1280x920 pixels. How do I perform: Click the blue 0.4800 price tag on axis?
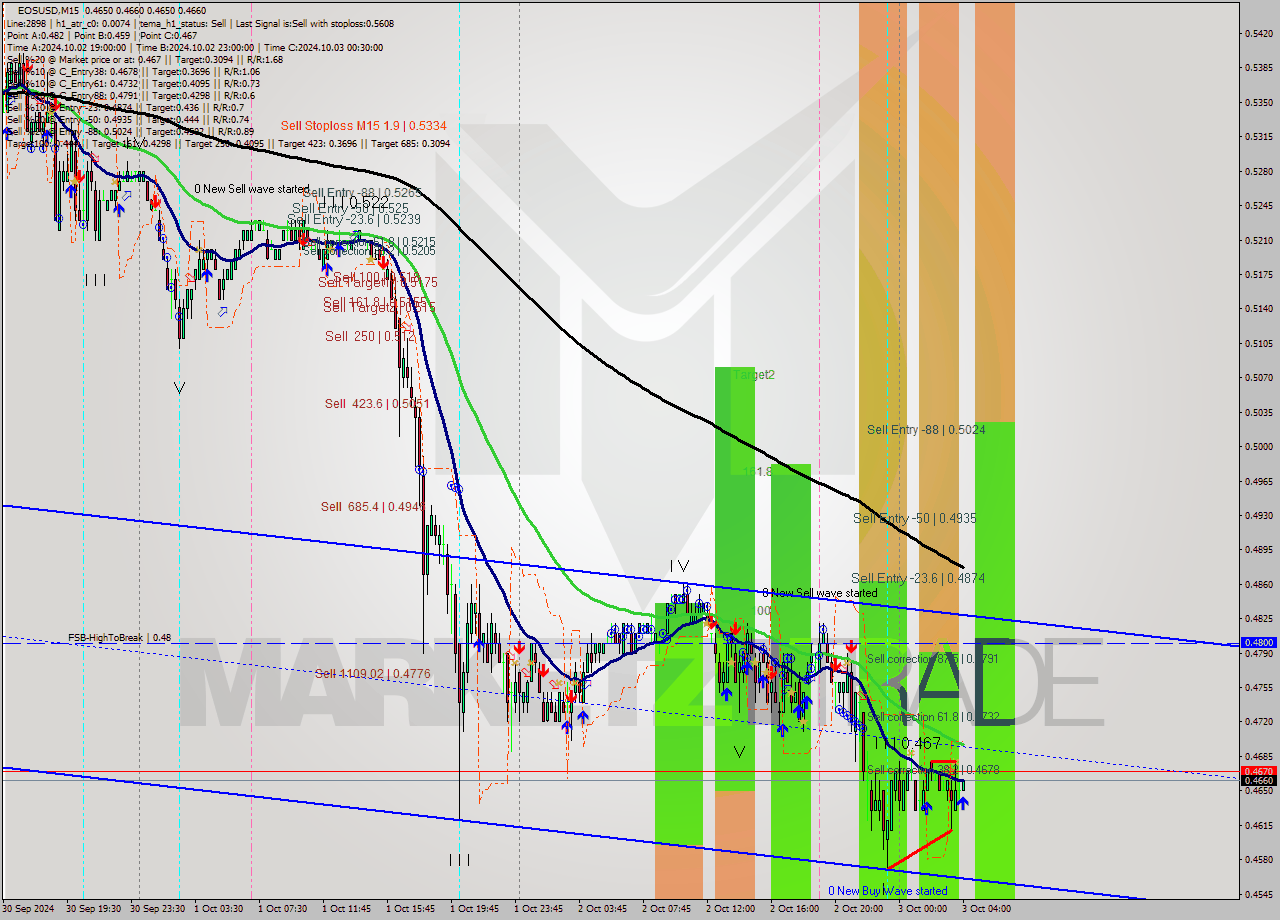[x=1258, y=643]
